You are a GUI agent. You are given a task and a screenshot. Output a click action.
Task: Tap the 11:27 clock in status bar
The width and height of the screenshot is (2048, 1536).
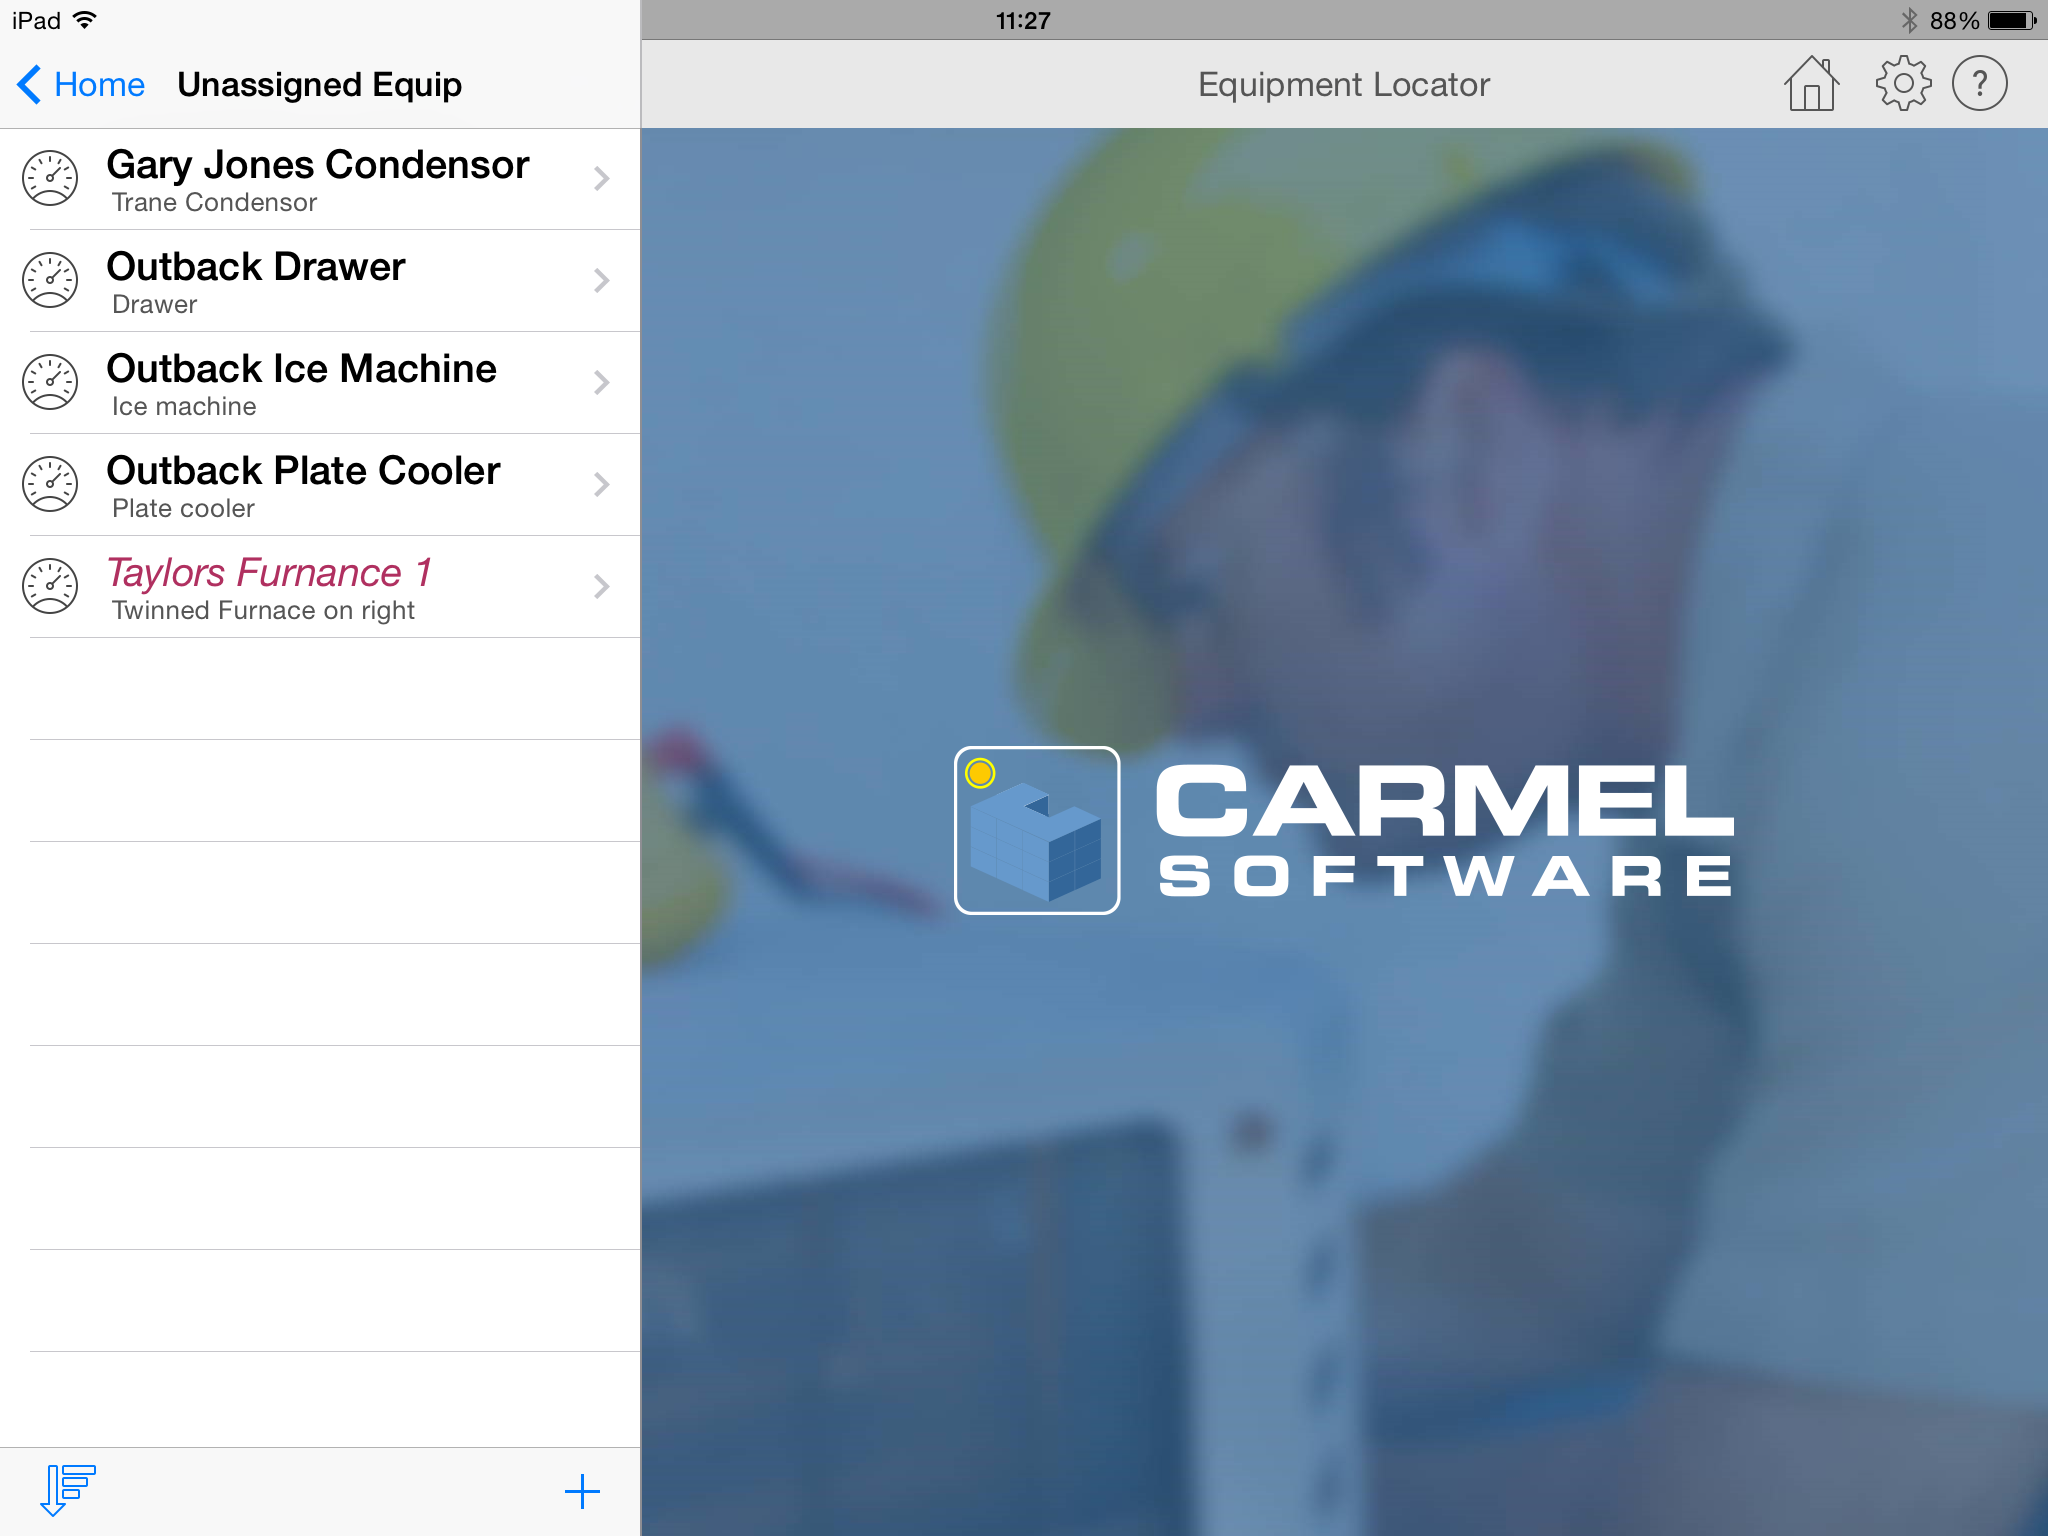[1023, 21]
